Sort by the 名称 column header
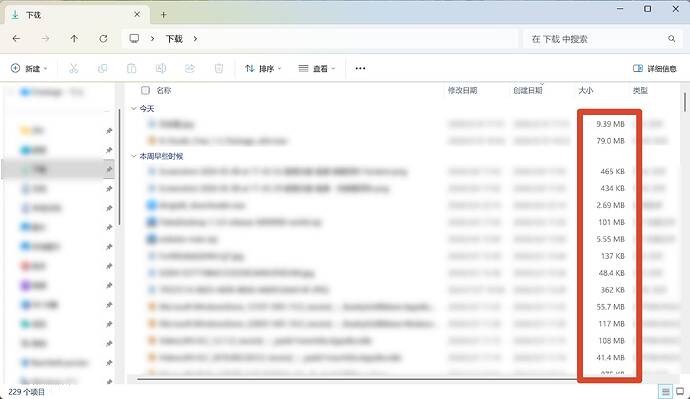 click(164, 90)
